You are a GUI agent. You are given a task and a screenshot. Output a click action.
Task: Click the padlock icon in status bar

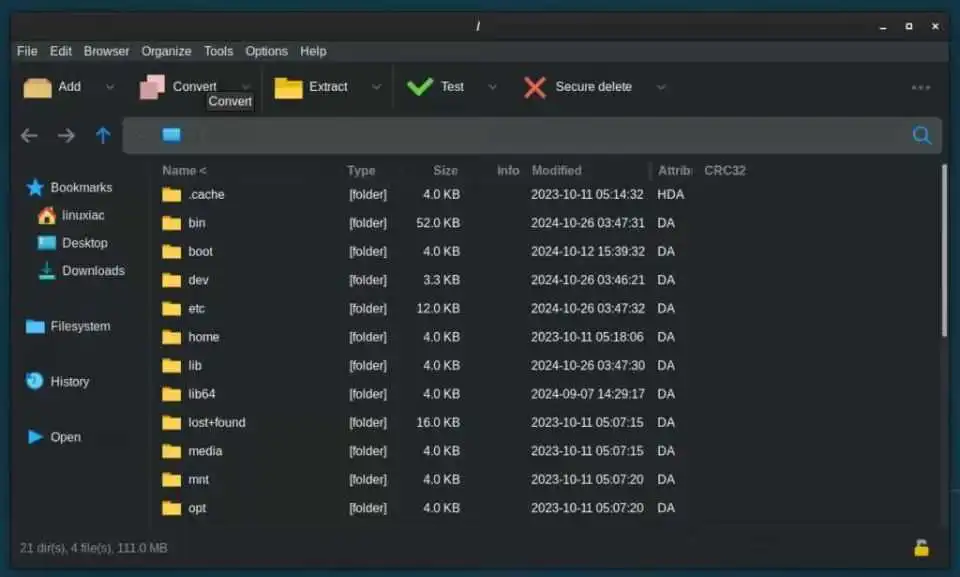coord(921,547)
